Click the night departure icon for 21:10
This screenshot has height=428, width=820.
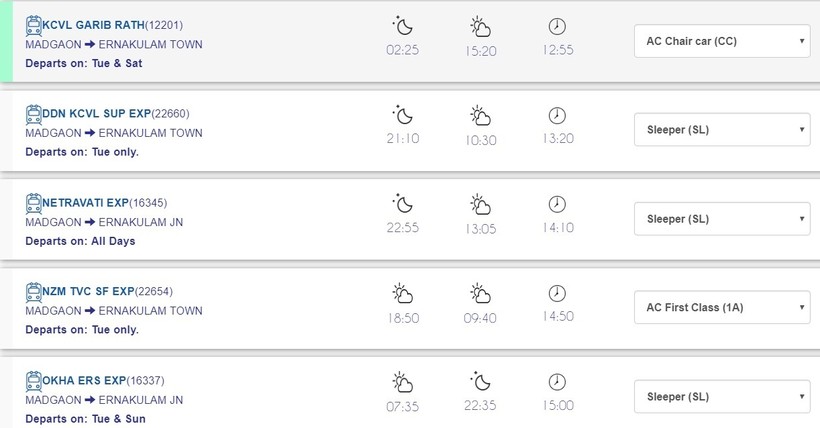[x=402, y=114]
